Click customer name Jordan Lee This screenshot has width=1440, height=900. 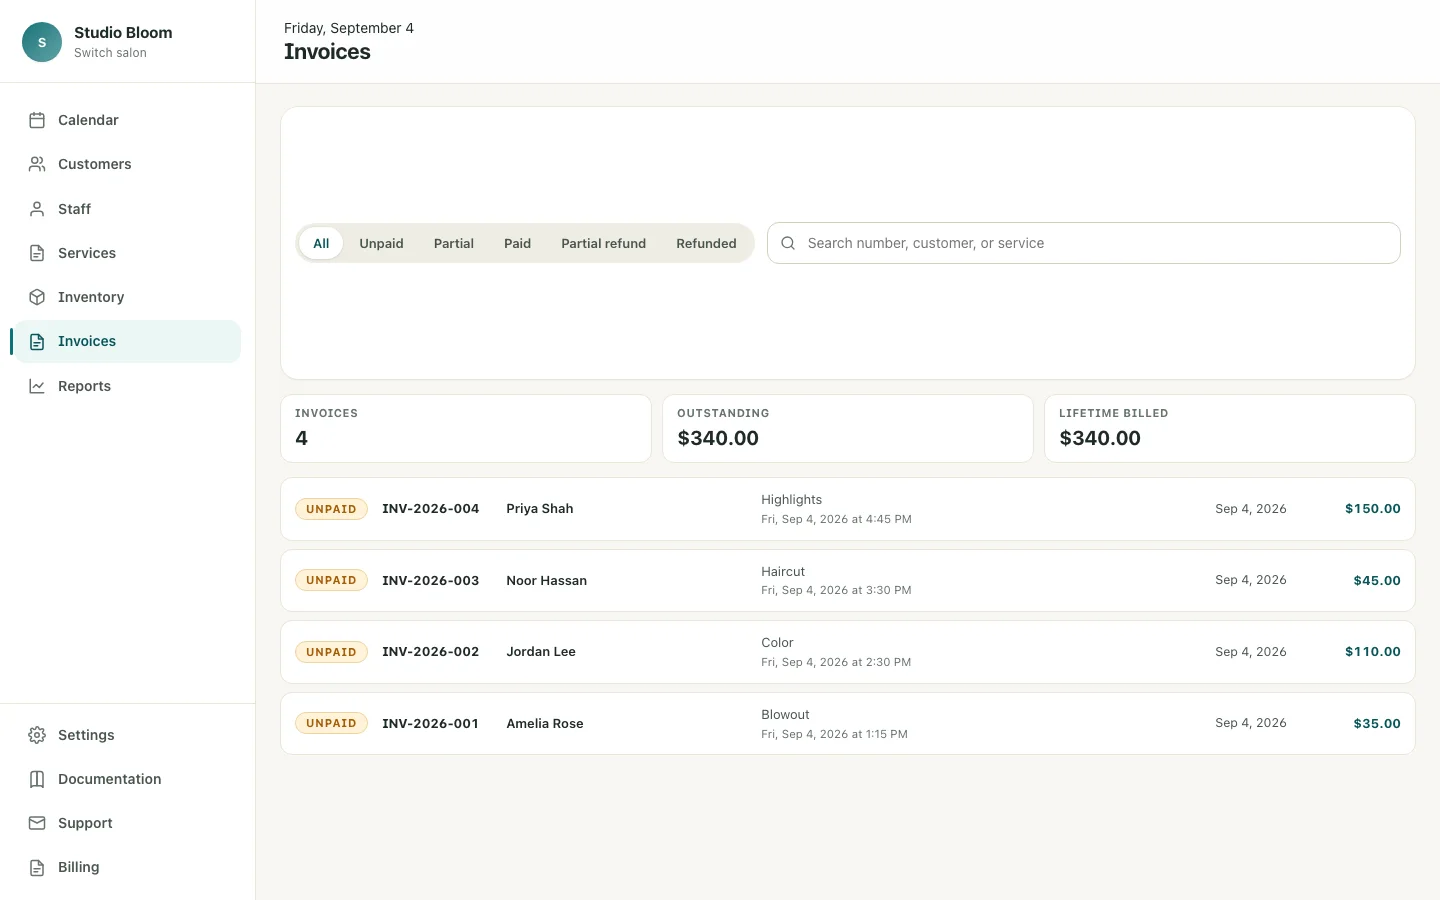(541, 652)
